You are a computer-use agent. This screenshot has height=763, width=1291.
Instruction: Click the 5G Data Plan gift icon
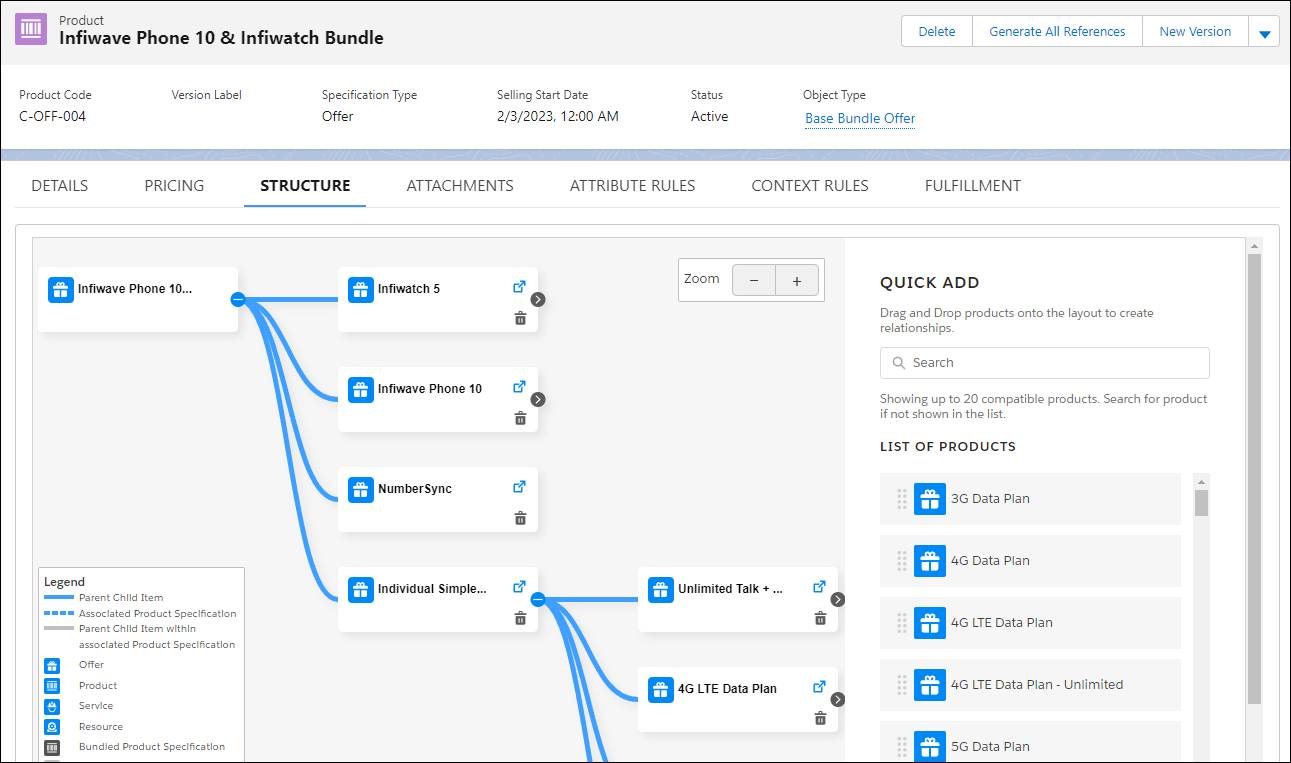[930, 747]
